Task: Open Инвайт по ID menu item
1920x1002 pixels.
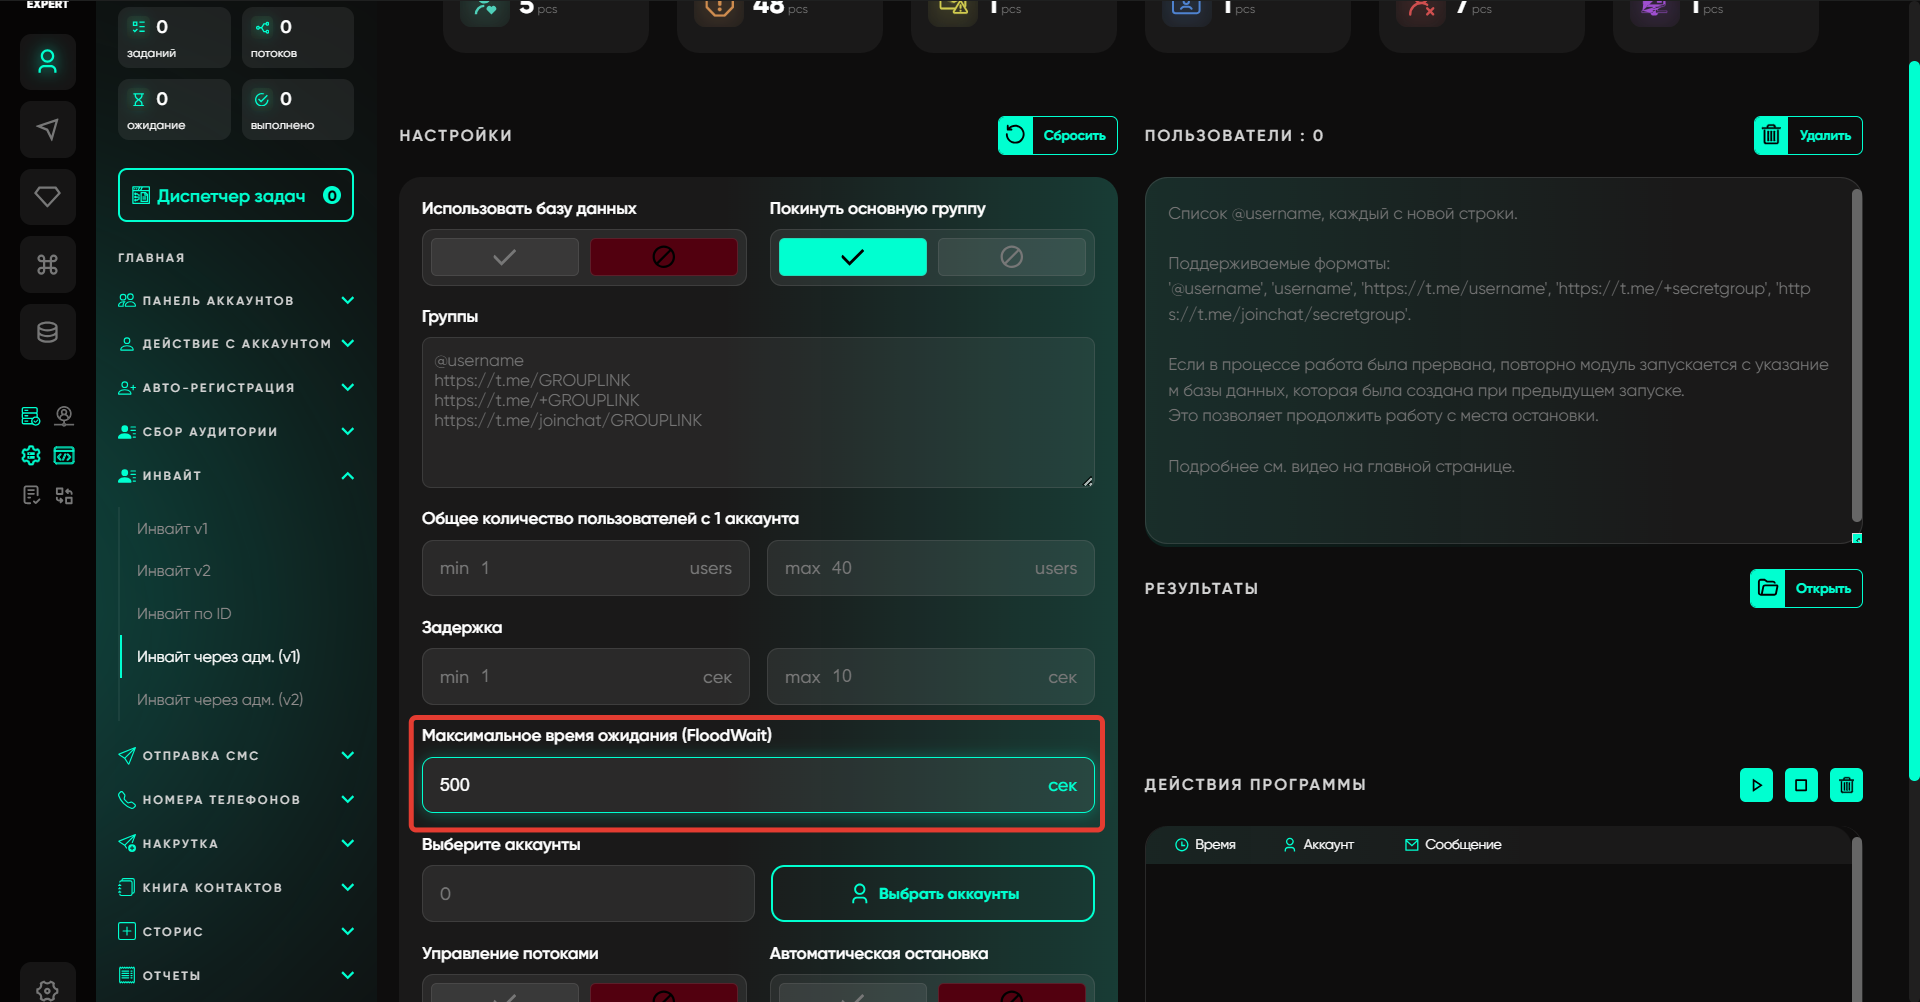Action: click(184, 614)
